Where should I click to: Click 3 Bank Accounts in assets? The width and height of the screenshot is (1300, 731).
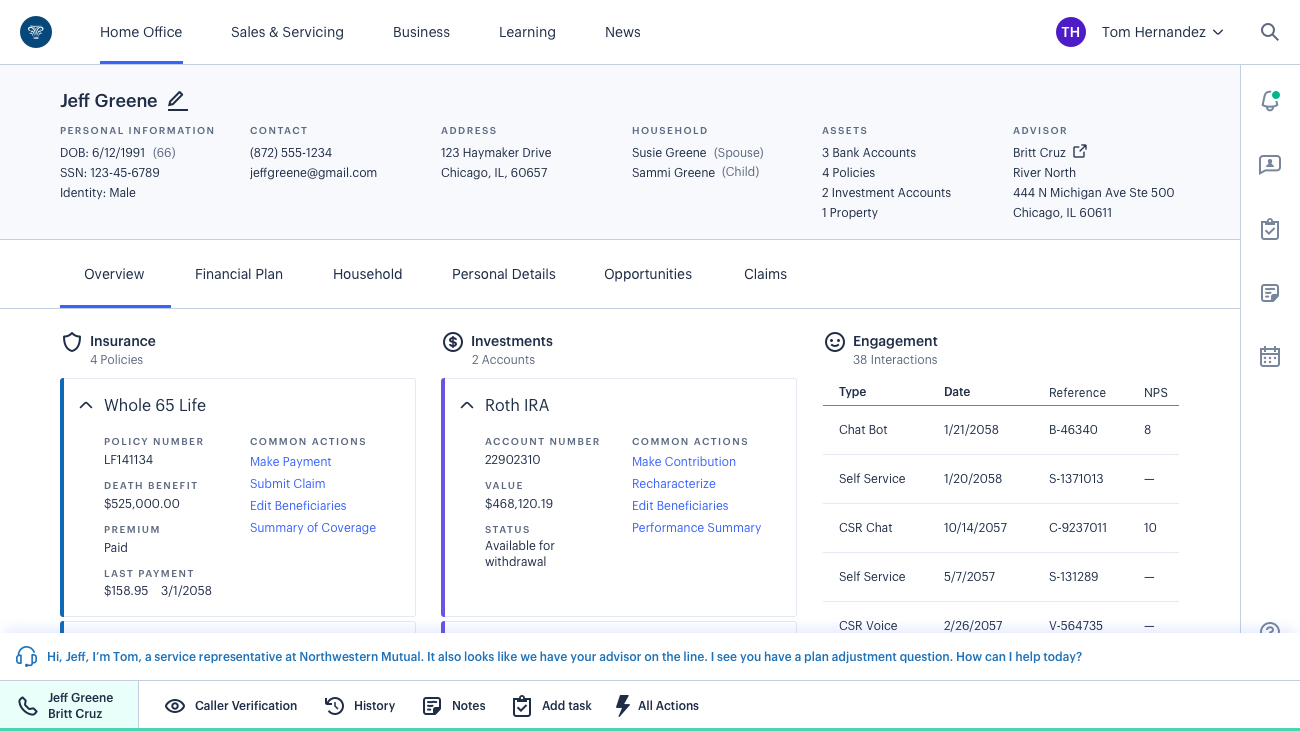pos(869,153)
